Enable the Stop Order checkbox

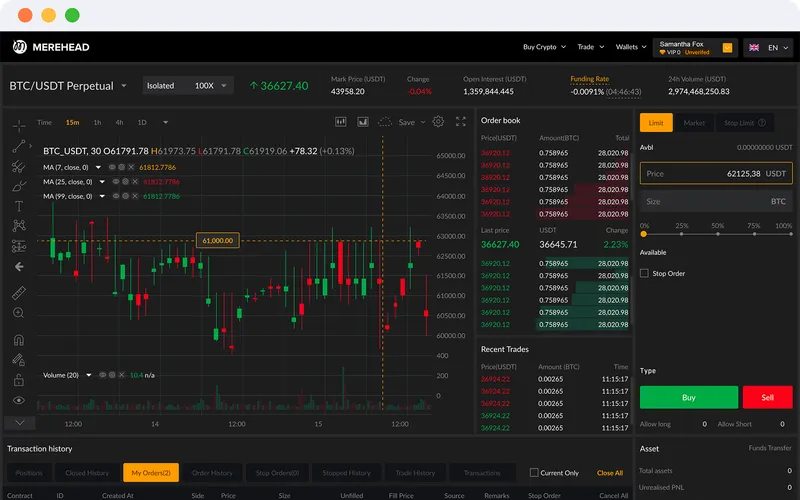point(644,273)
